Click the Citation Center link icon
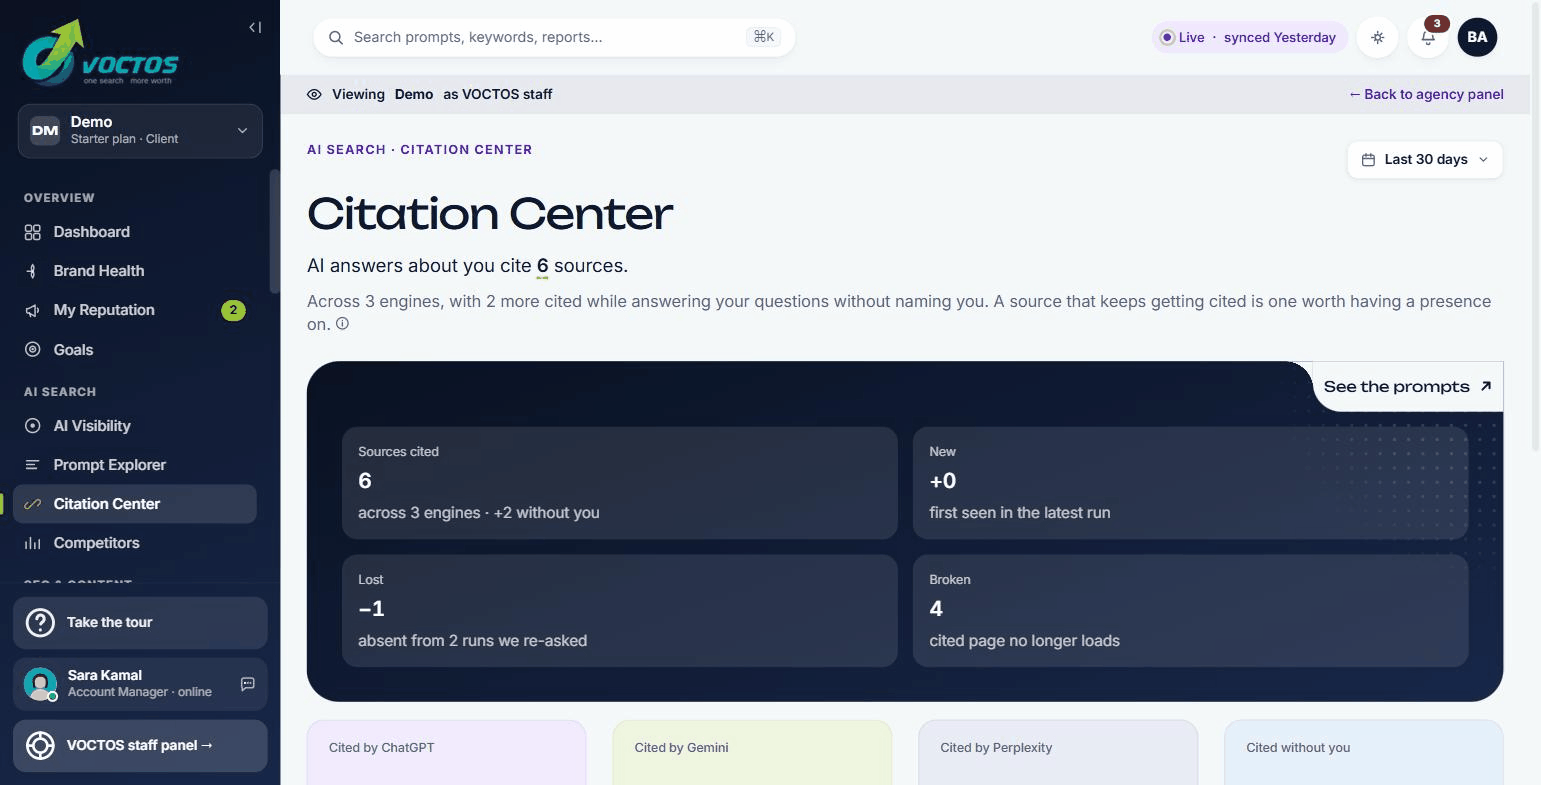Screen dimensions: 1541x785 (x=32, y=504)
